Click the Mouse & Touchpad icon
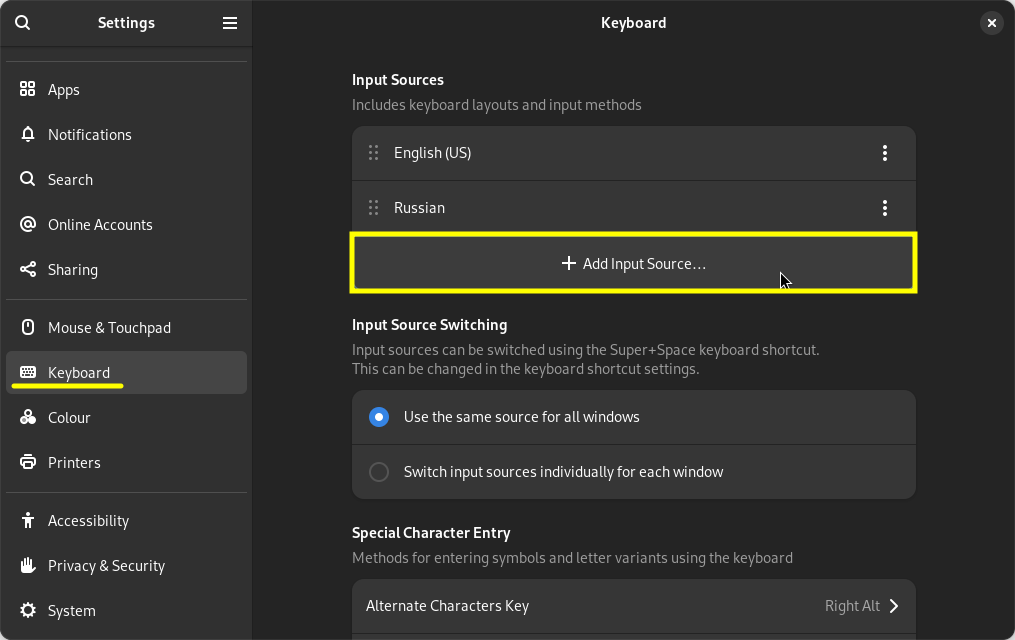The width and height of the screenshot is (1015, 640). (x=28, y=328)
